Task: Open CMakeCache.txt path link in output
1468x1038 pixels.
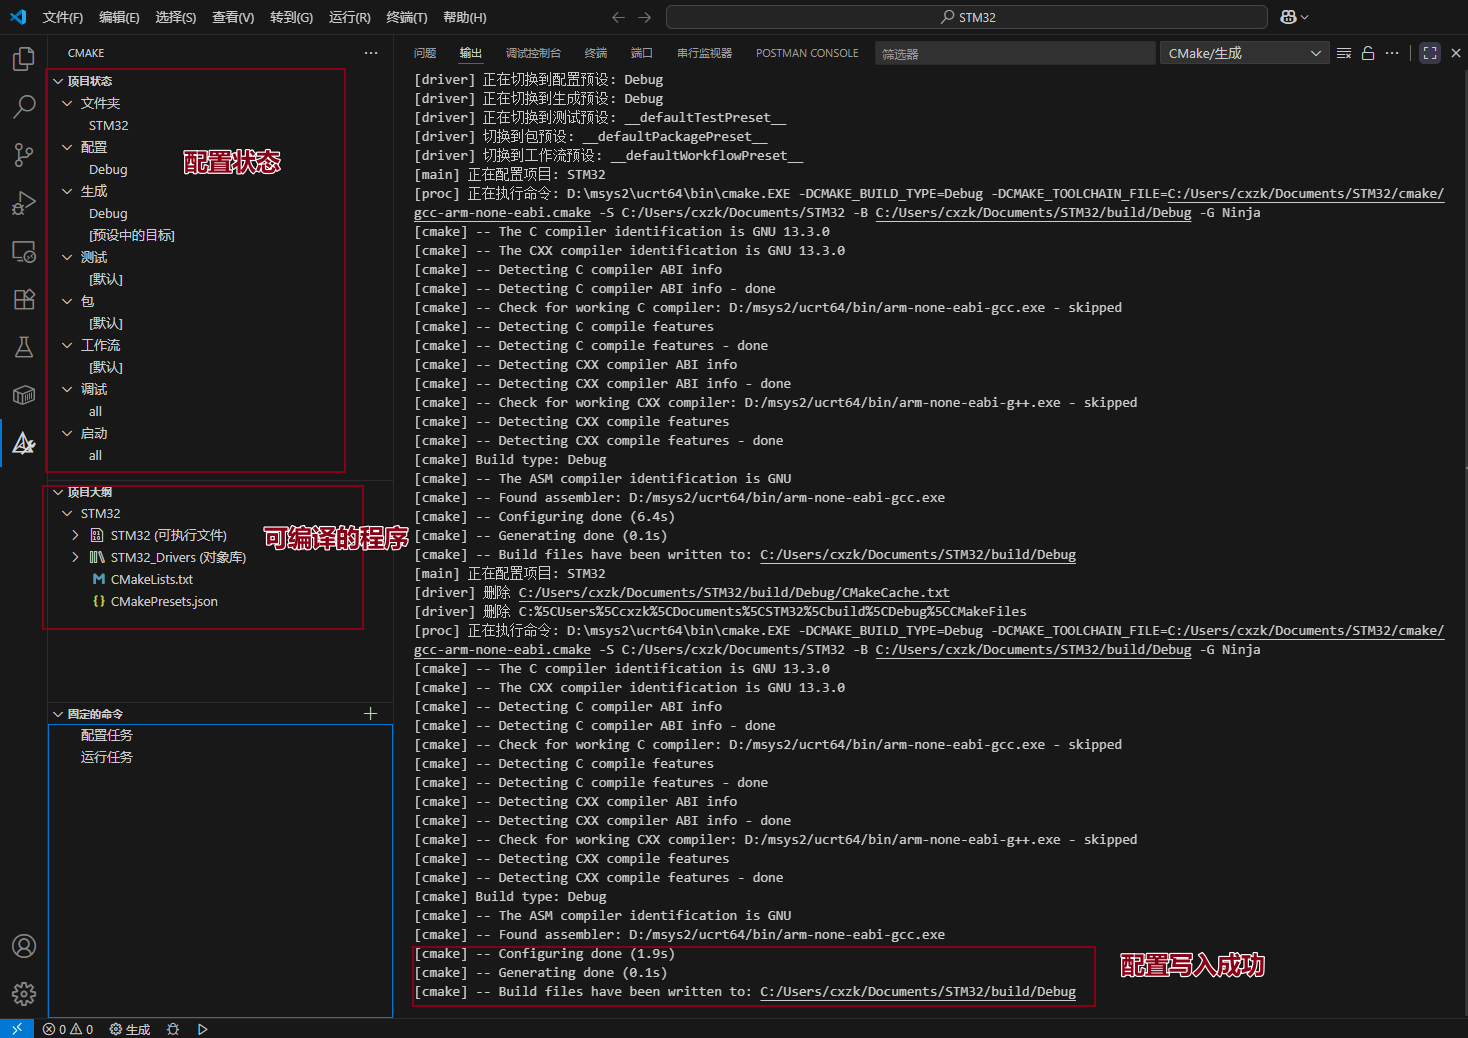Action: point(734,593)
